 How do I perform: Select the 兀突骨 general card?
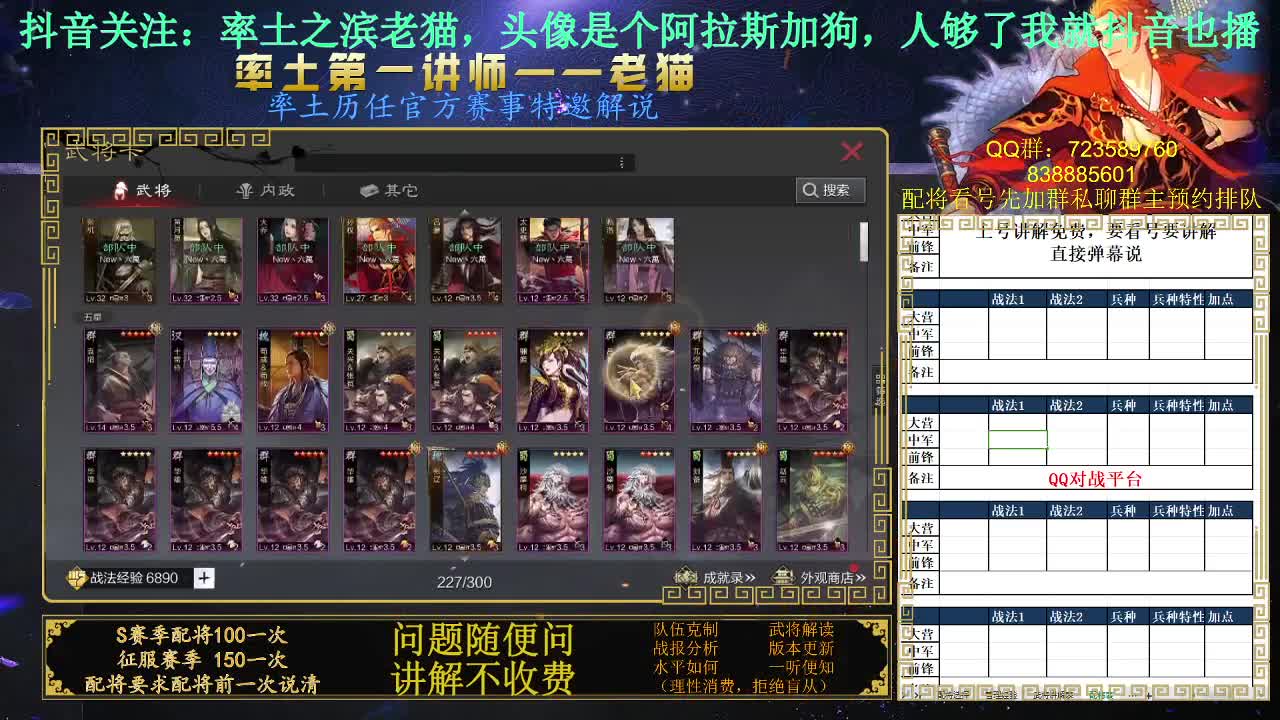[x=726, y=380]
